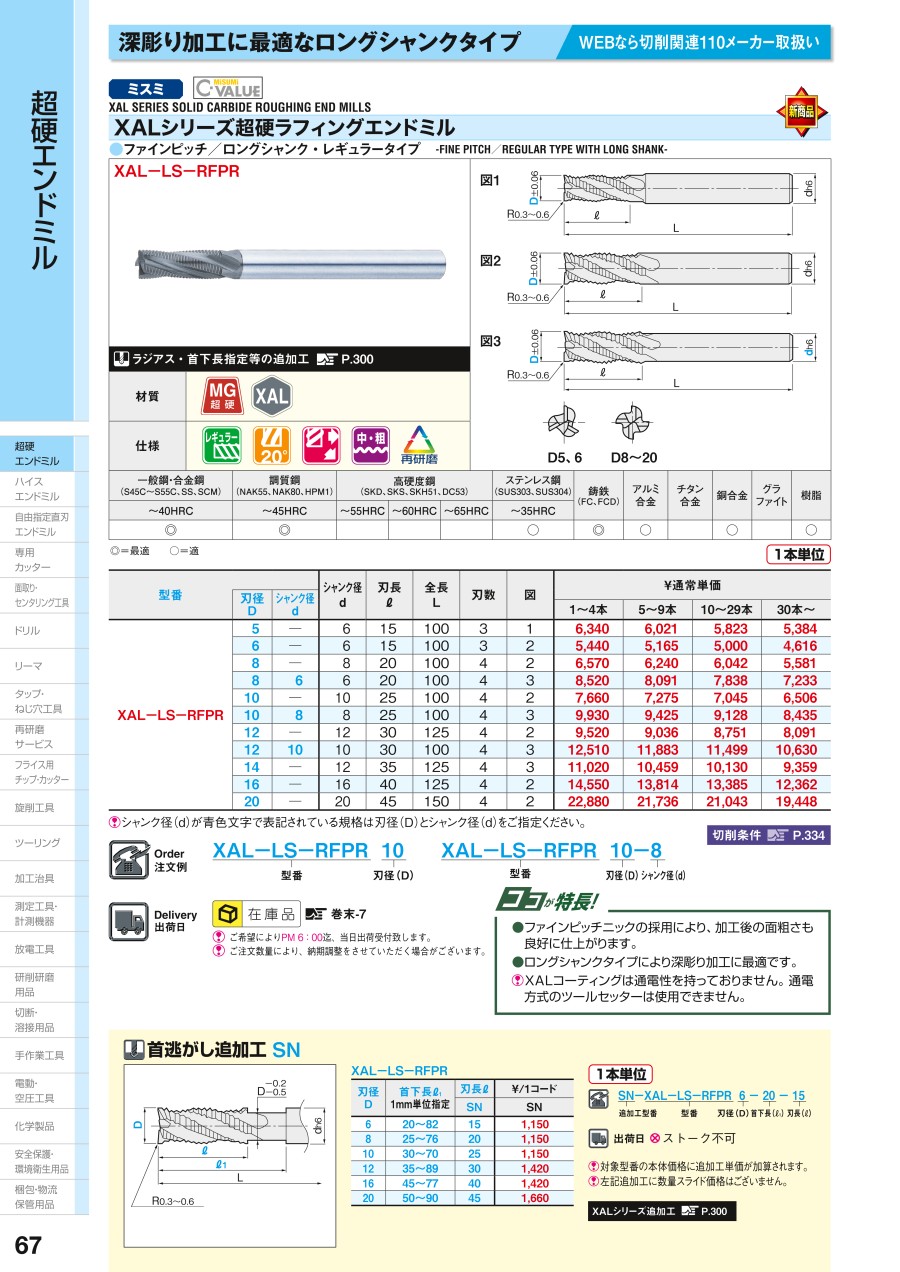This screenshot has height=1272, width=900.
Task: Click the 図3 tool diagram
Action: pyautogui.click(x=664, y=359)
